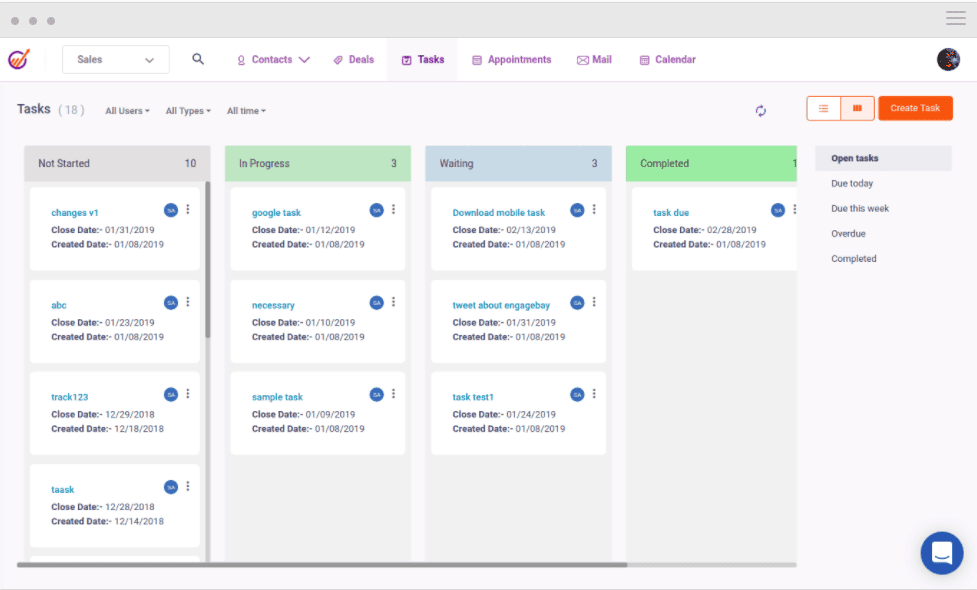
Task: Open the All Types filter dropdown
Action: [187, 111]
